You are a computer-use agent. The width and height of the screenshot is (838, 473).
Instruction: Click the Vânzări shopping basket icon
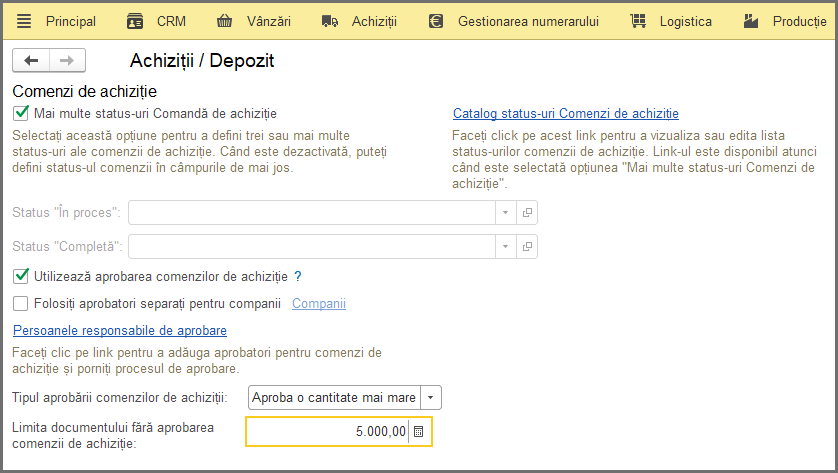tap(224, 21)
